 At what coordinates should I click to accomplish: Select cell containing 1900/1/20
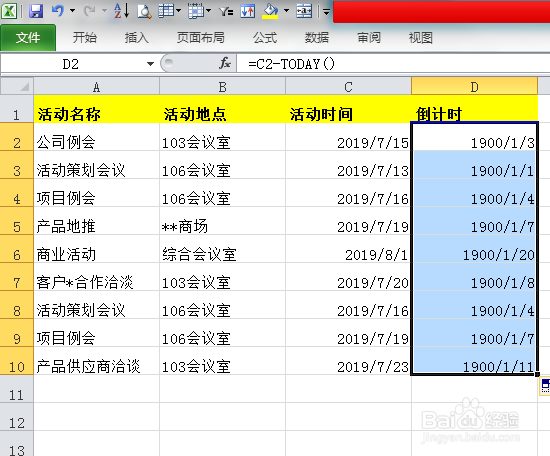click(x=474, y=249)
